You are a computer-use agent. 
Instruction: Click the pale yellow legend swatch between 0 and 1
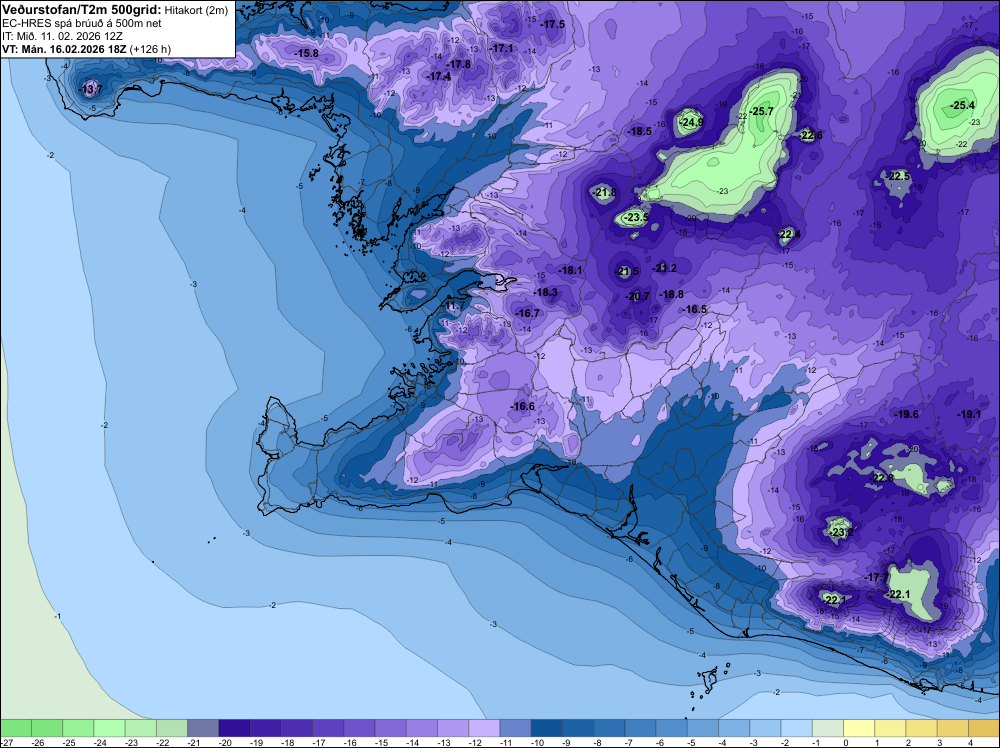click(859, 728)
